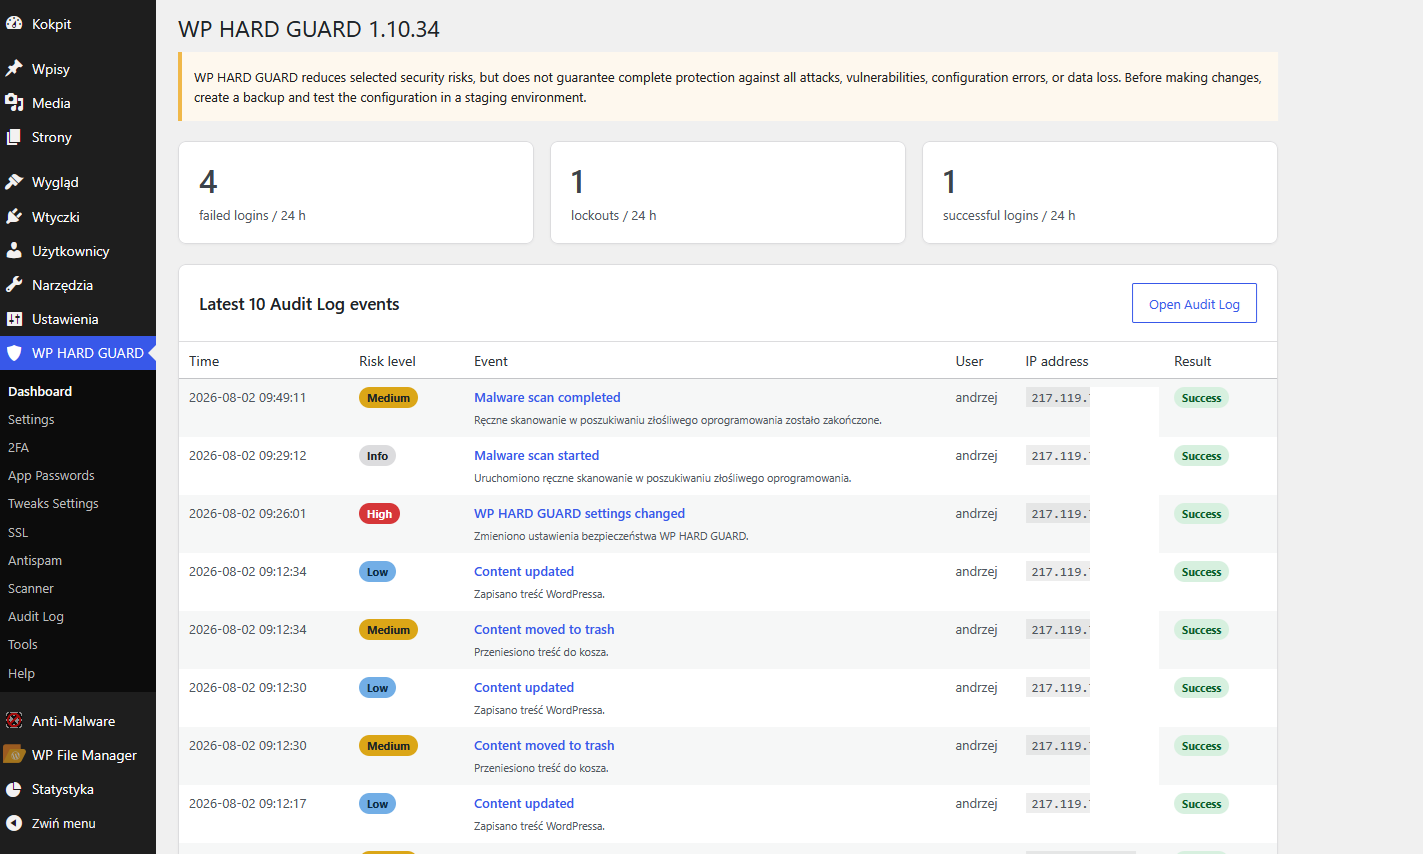Click the IP address column header
The height and width of the screenshot is (854, 1423).
(x=1057, y=361)
